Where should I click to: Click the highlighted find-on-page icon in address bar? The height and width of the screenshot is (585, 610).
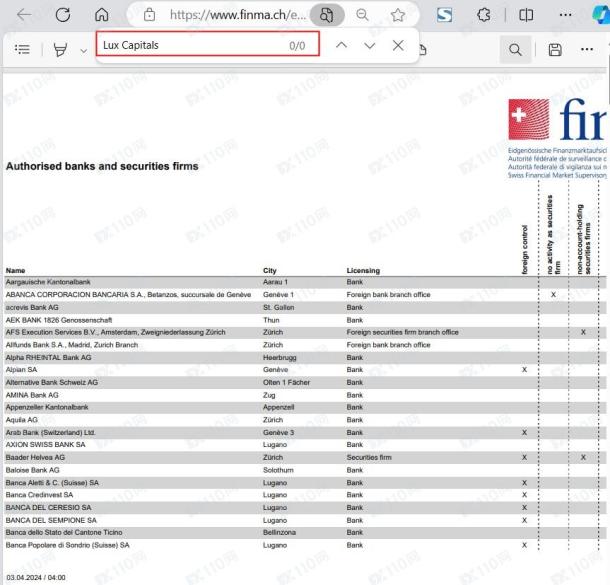click(327, 15)
